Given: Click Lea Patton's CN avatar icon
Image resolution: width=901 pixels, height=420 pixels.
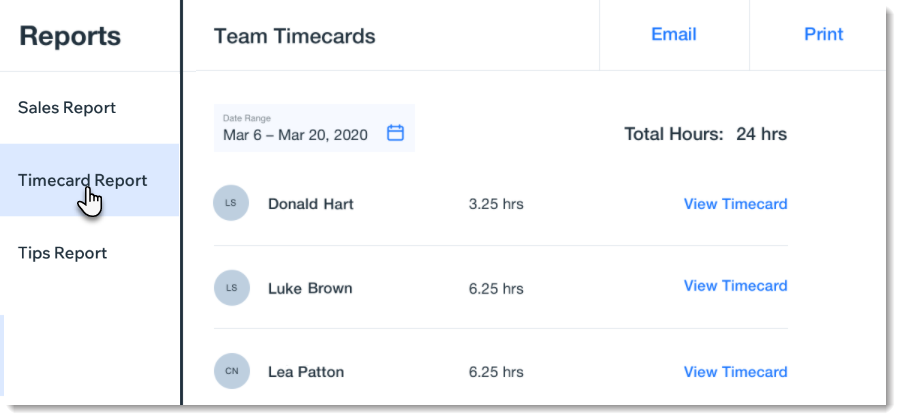Looking at the screenshot, I should click(x=232, y=371).
